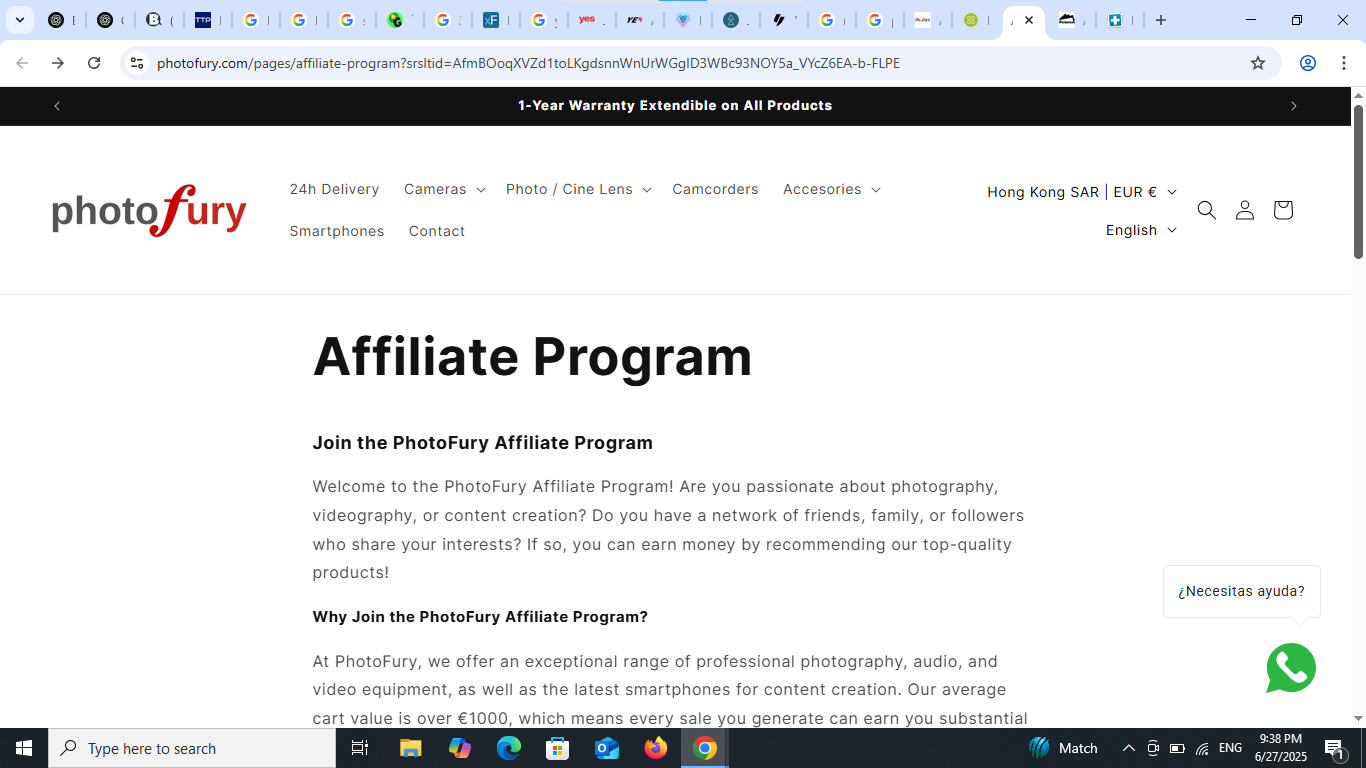This screenshot has width=1366, height=768.
Task: Click the '1-Year Warranty Extendible' announcement text
Action: coord(675,106)
